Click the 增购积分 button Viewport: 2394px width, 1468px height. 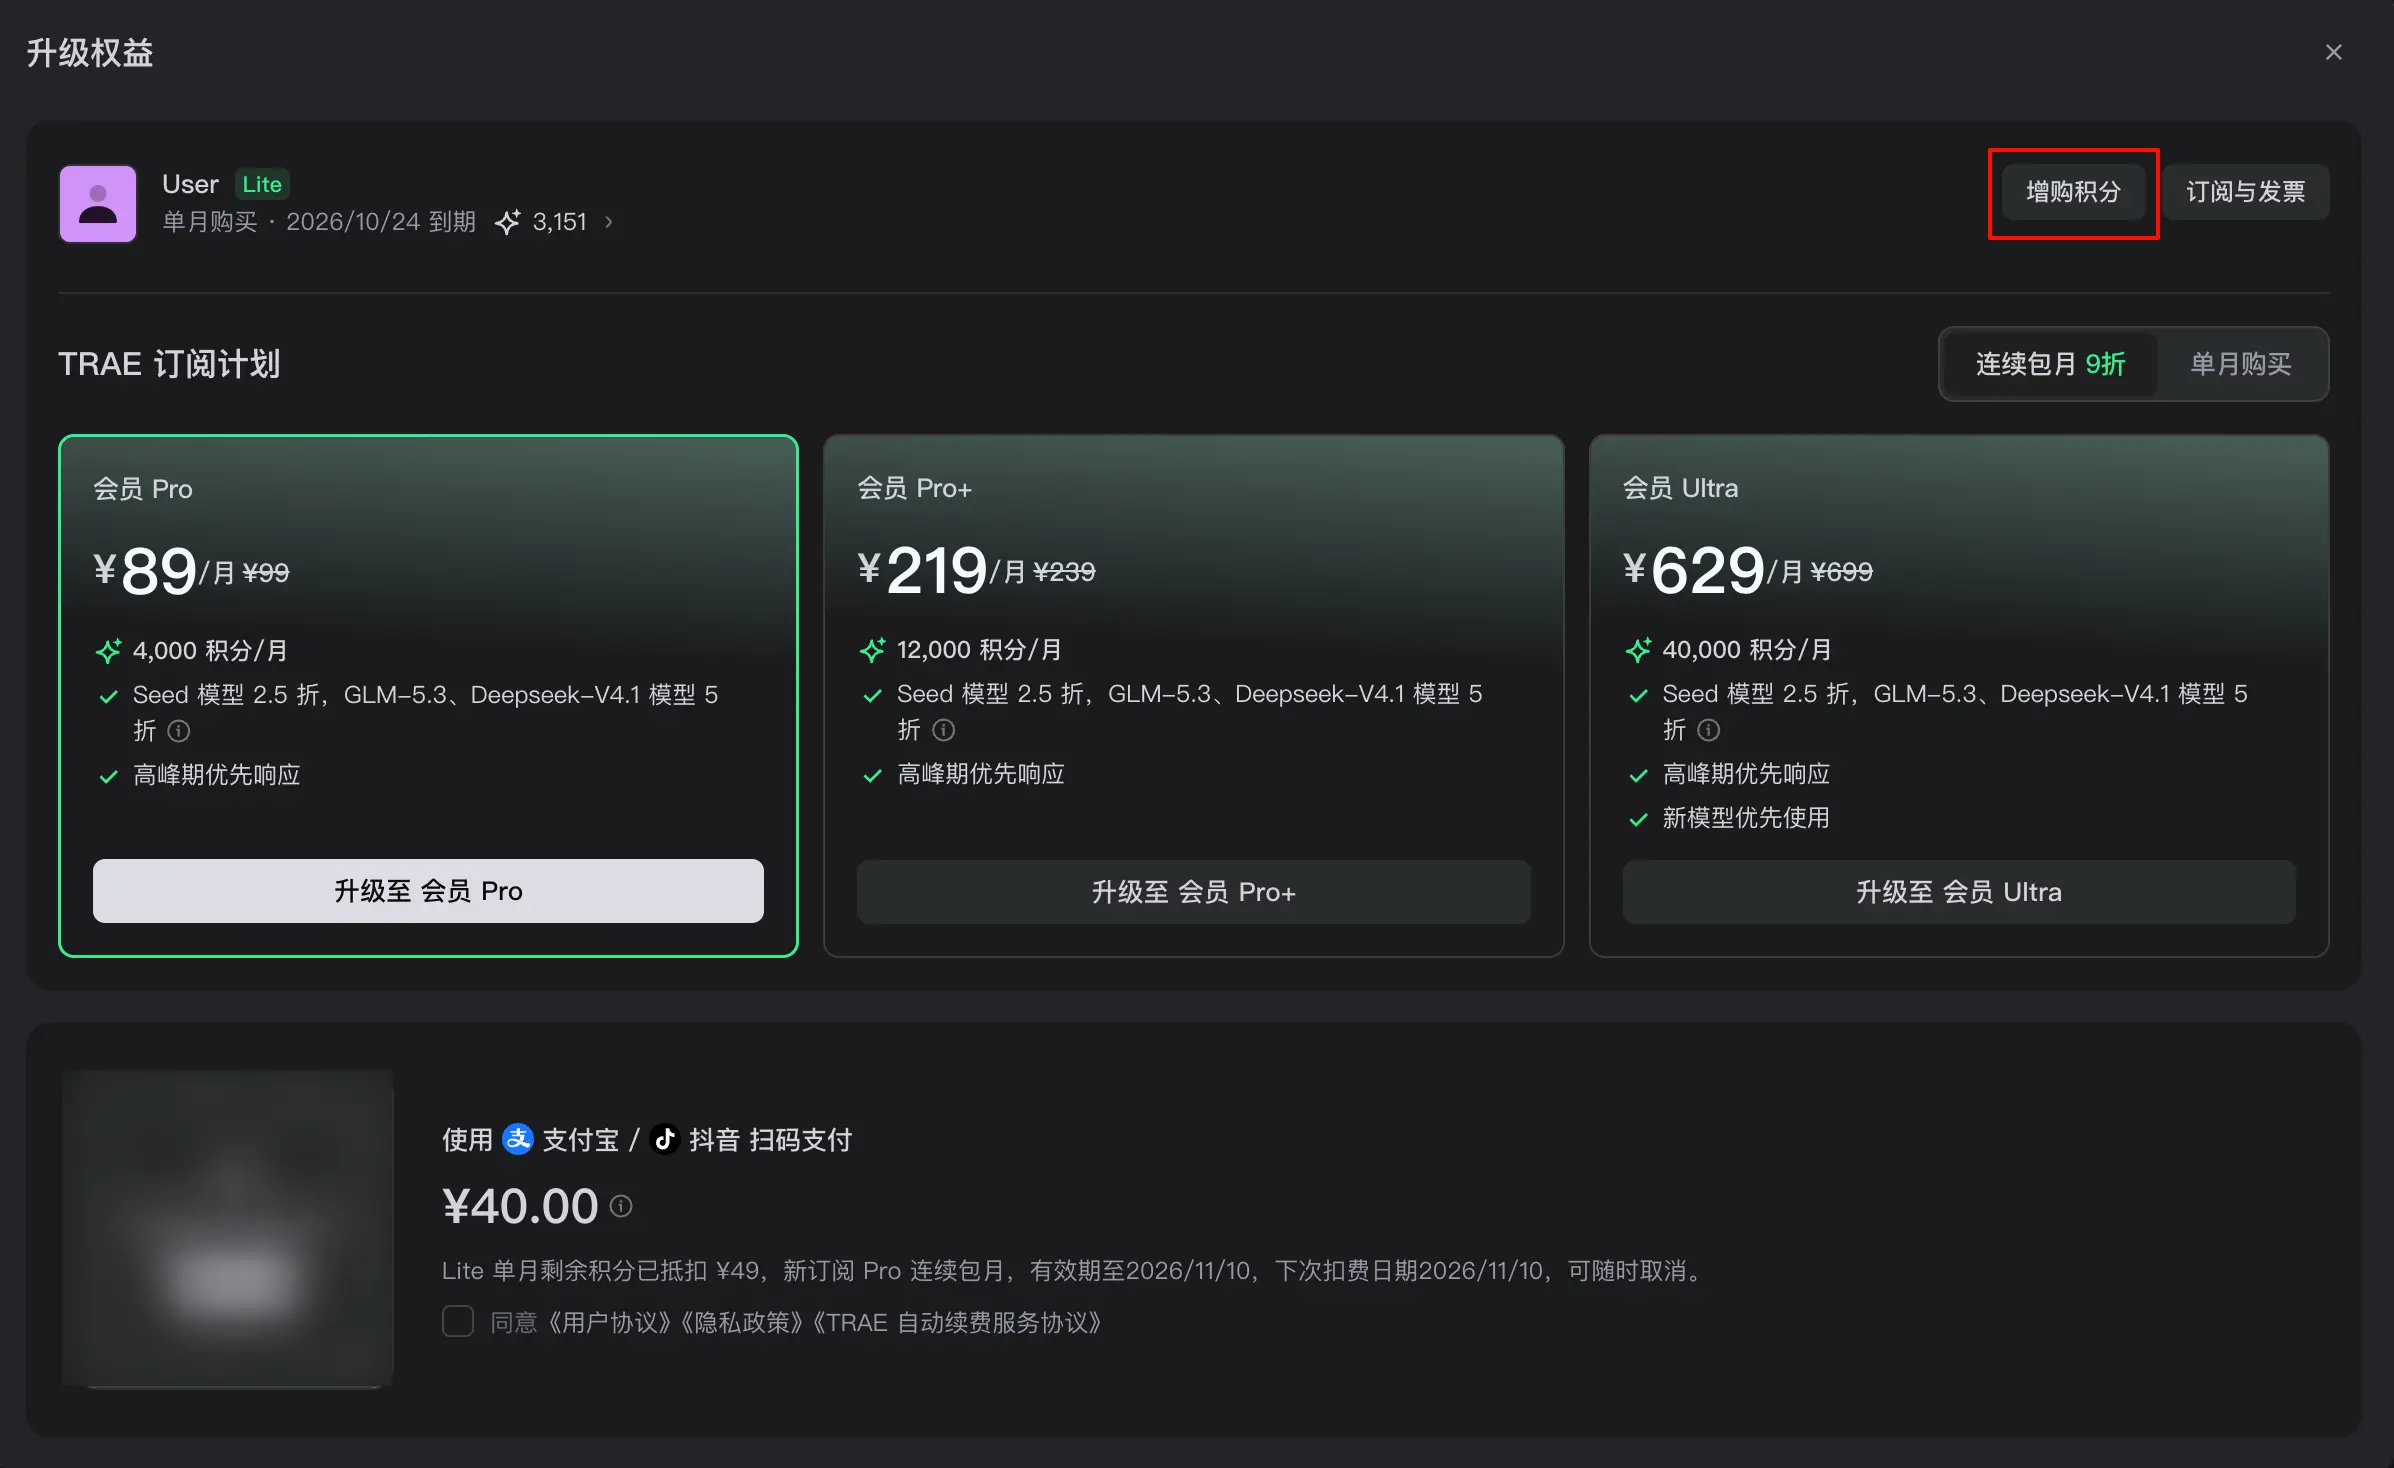tap(2073, 192)
